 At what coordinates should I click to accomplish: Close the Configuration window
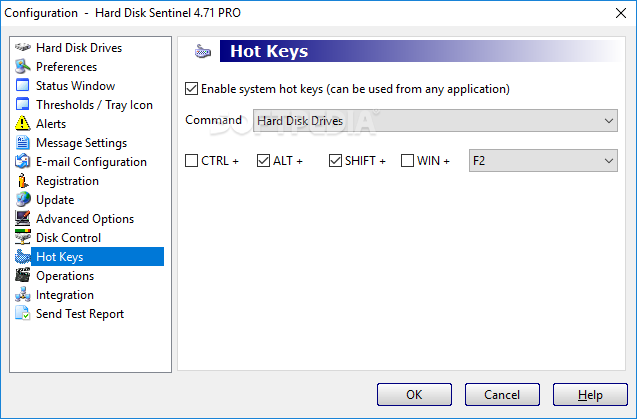[621, 13]
